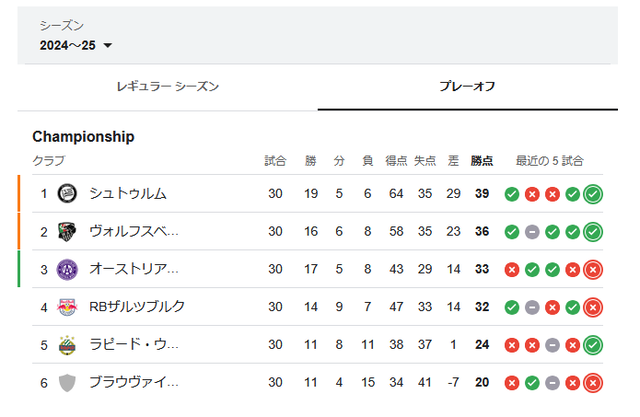
Task: Click the Rapid Wien green crest
Action: coord(68,345)
